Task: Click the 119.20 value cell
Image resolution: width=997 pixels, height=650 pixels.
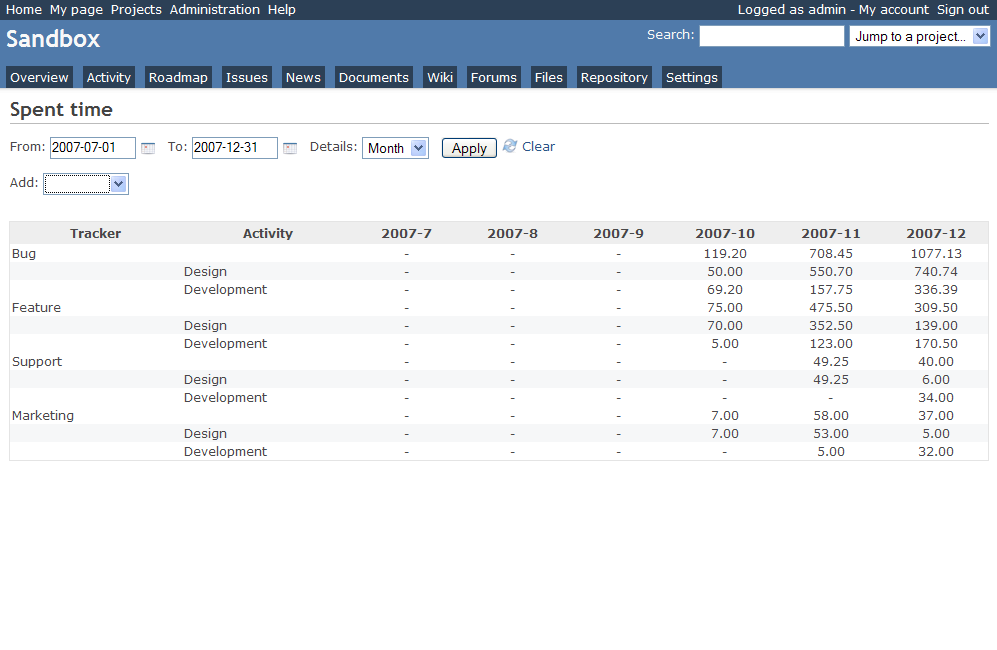Action: [725, 254]
